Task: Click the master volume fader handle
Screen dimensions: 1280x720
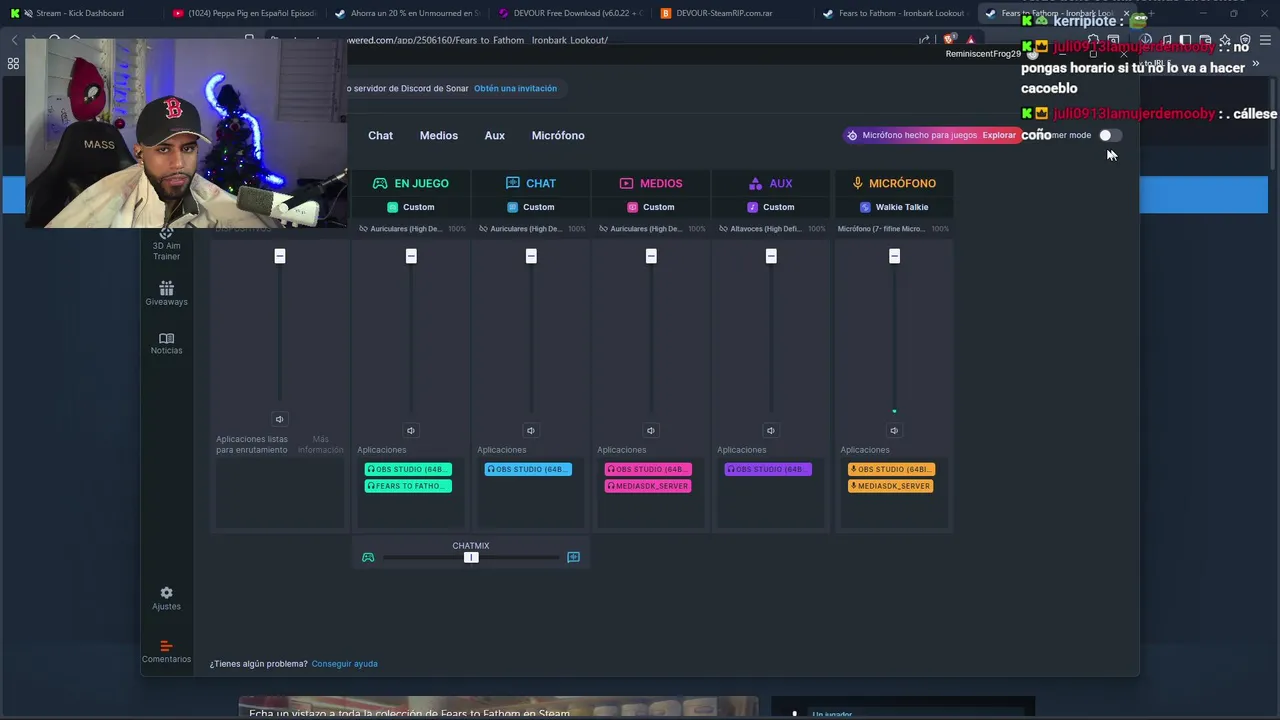Action: tap(280, 256)
